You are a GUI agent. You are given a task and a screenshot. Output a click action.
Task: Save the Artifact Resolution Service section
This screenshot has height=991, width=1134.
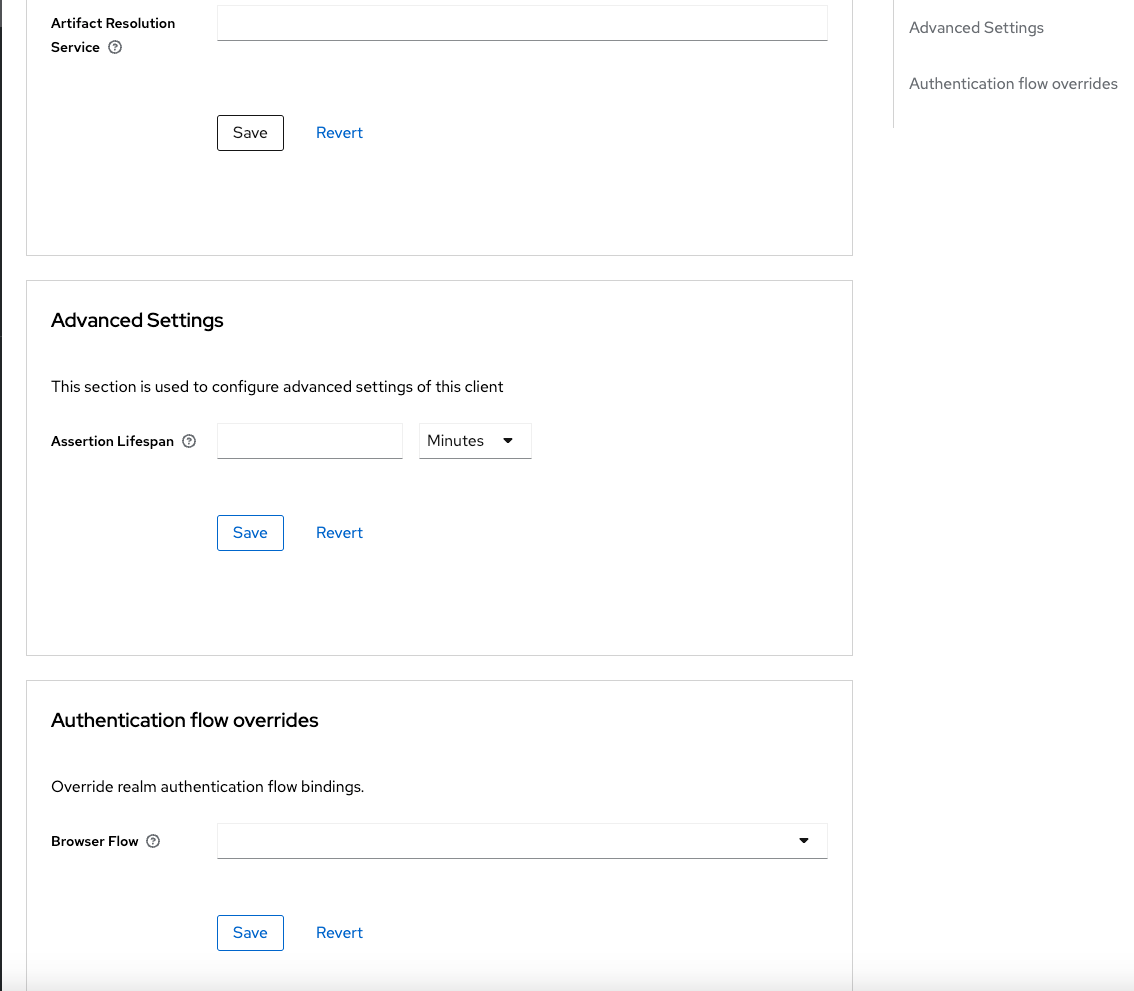tap(250, 133)
